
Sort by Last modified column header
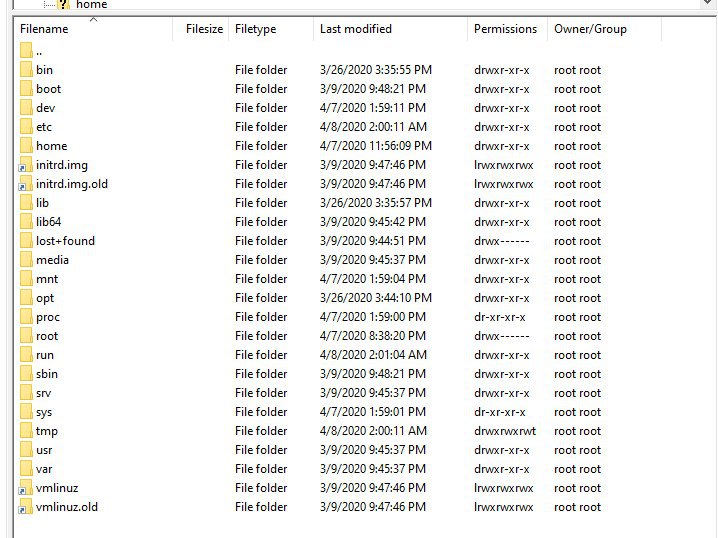click(391, 29)
